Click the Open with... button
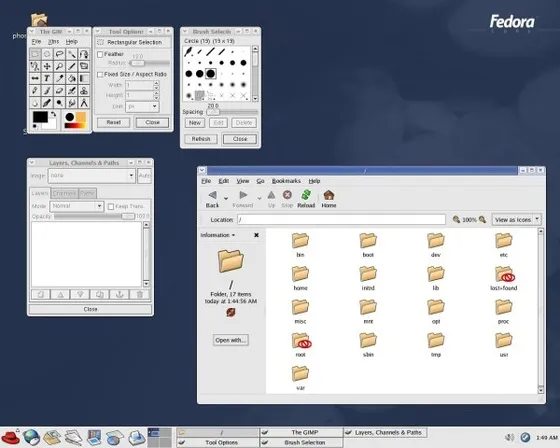 point(231,340)
